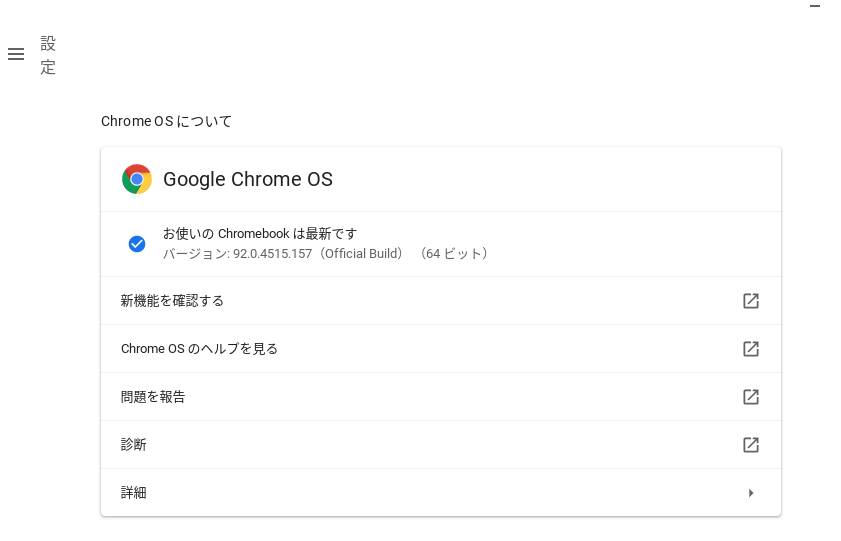Open the 診断 entry label
This screenshot has height=541, width=841.
[x=134, y=445]
